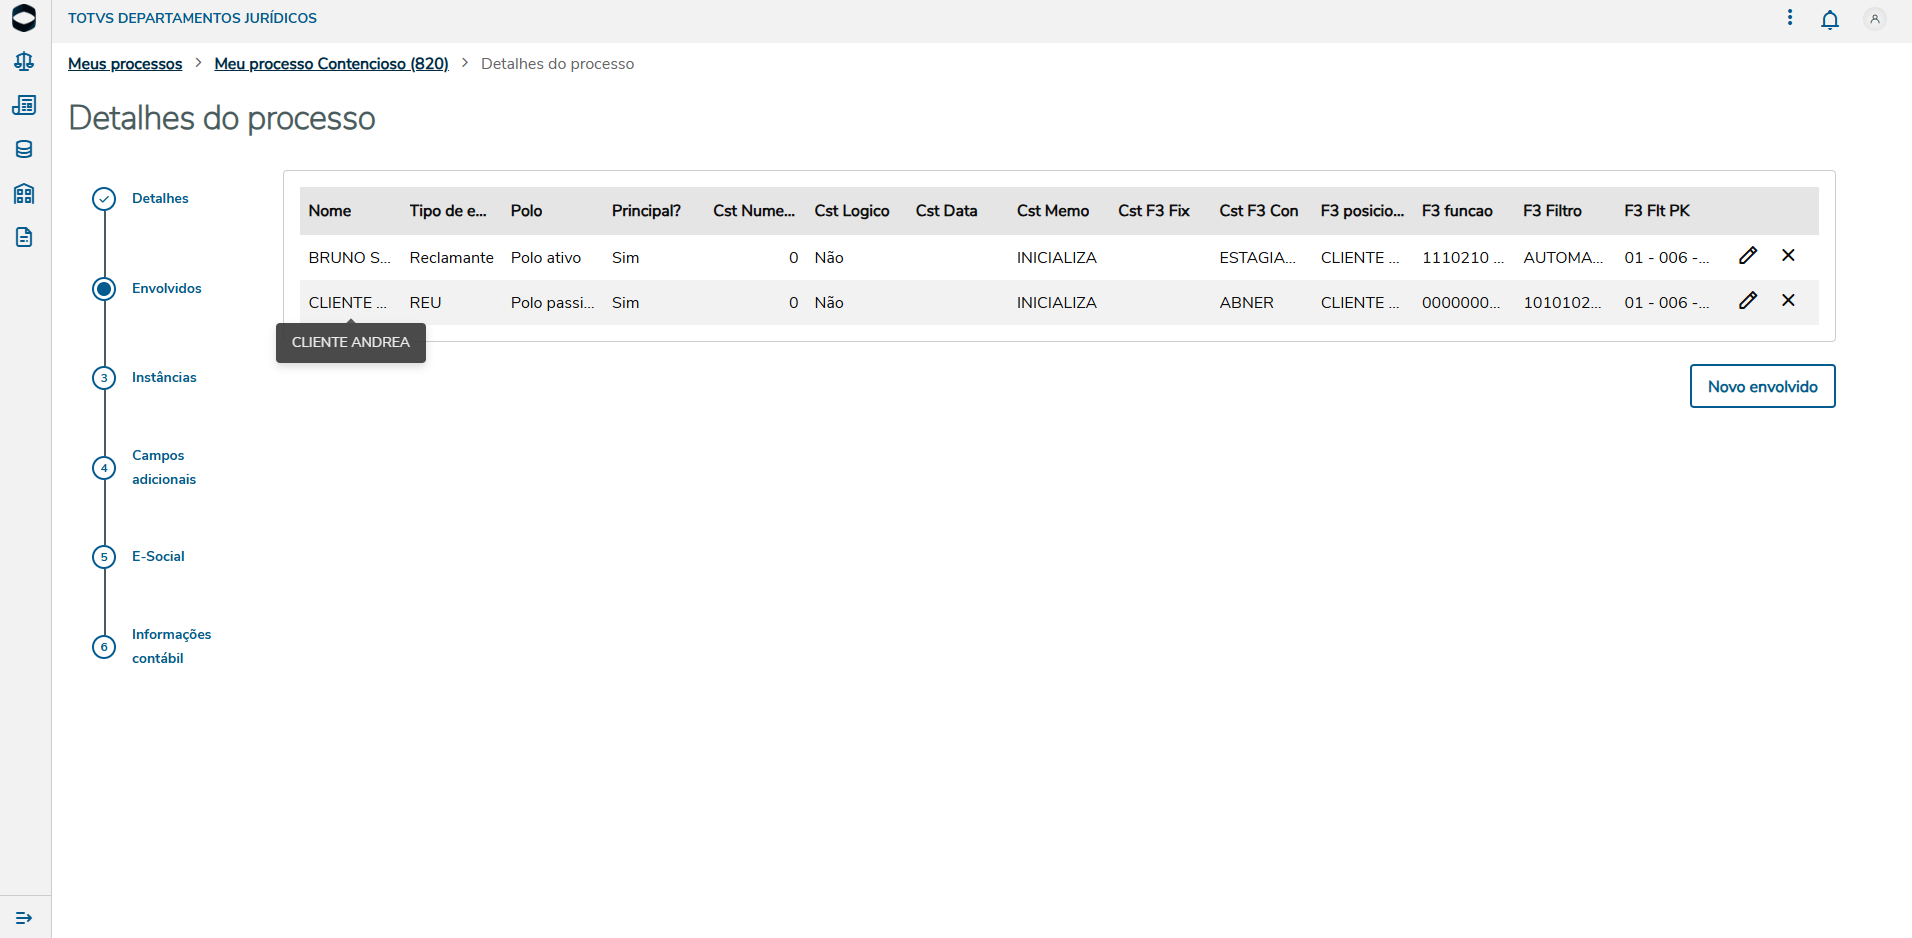Edit the CLIENTE row with pencil

point(1748,301)
